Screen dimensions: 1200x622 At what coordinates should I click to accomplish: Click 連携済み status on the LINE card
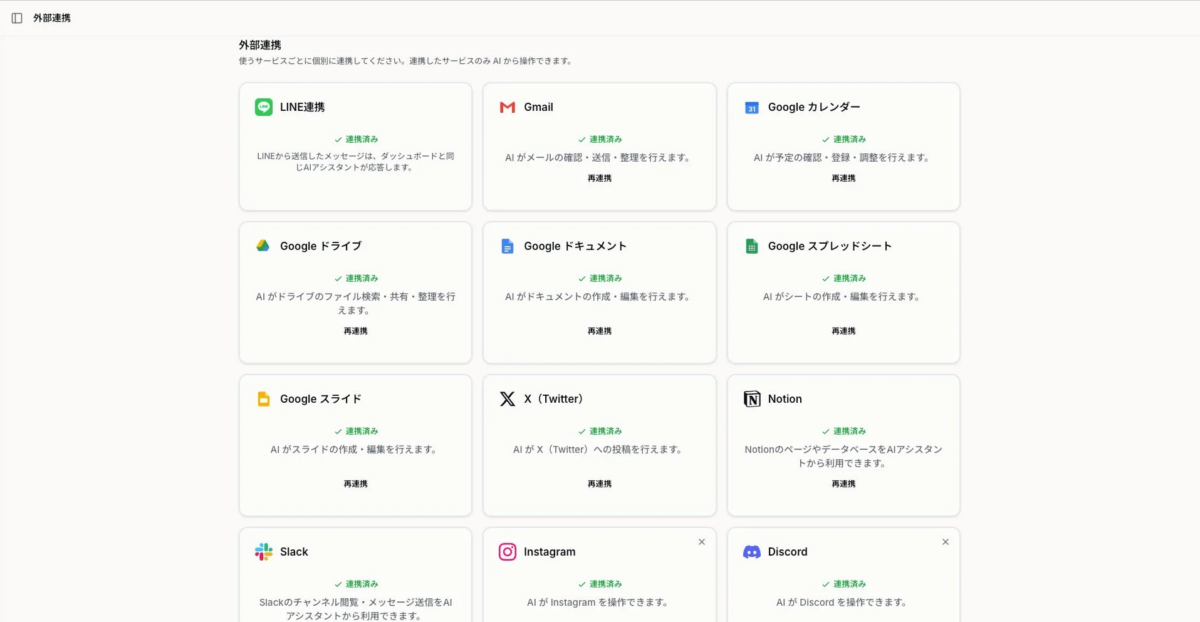(356, 139)
